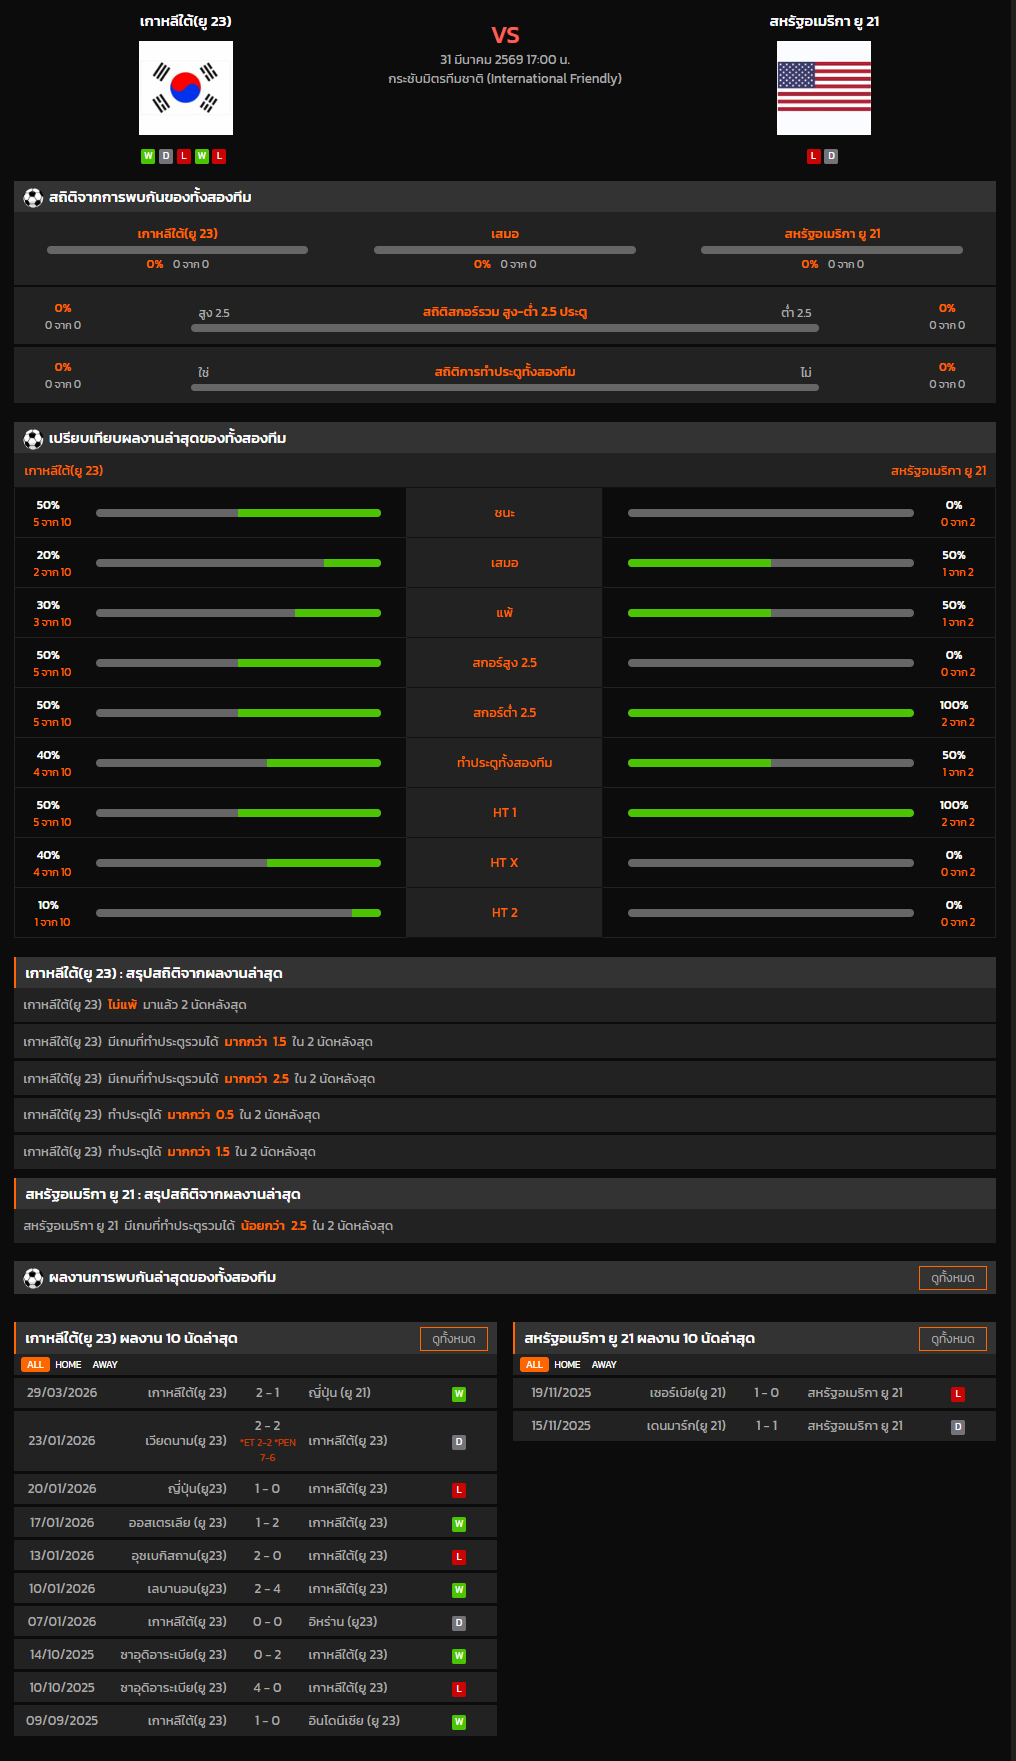1016x1761 pixels.
Task: Switch to AWAY filter in Korea U23 results
Action: click(x=105, y=1365)
